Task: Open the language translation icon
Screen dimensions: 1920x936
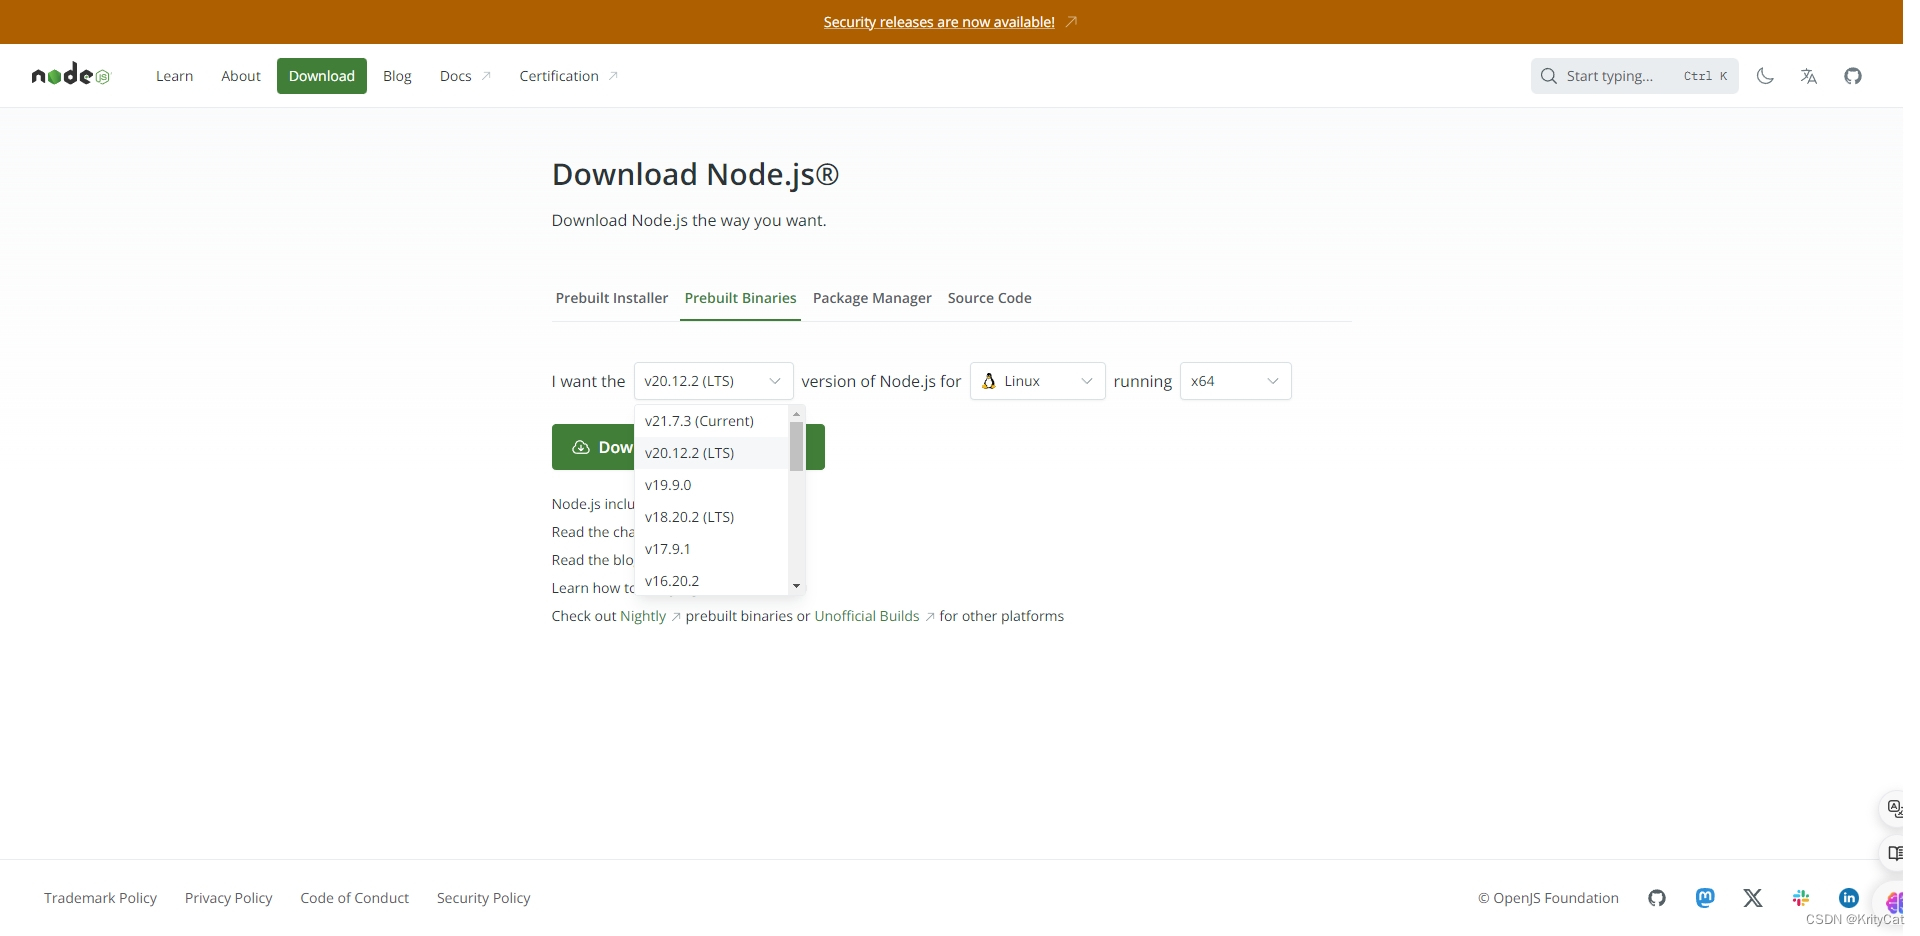Action: tap(1809, 76)
